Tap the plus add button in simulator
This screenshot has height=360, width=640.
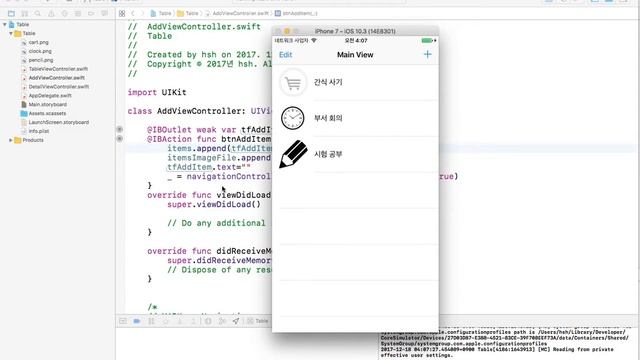coord(427,54)
